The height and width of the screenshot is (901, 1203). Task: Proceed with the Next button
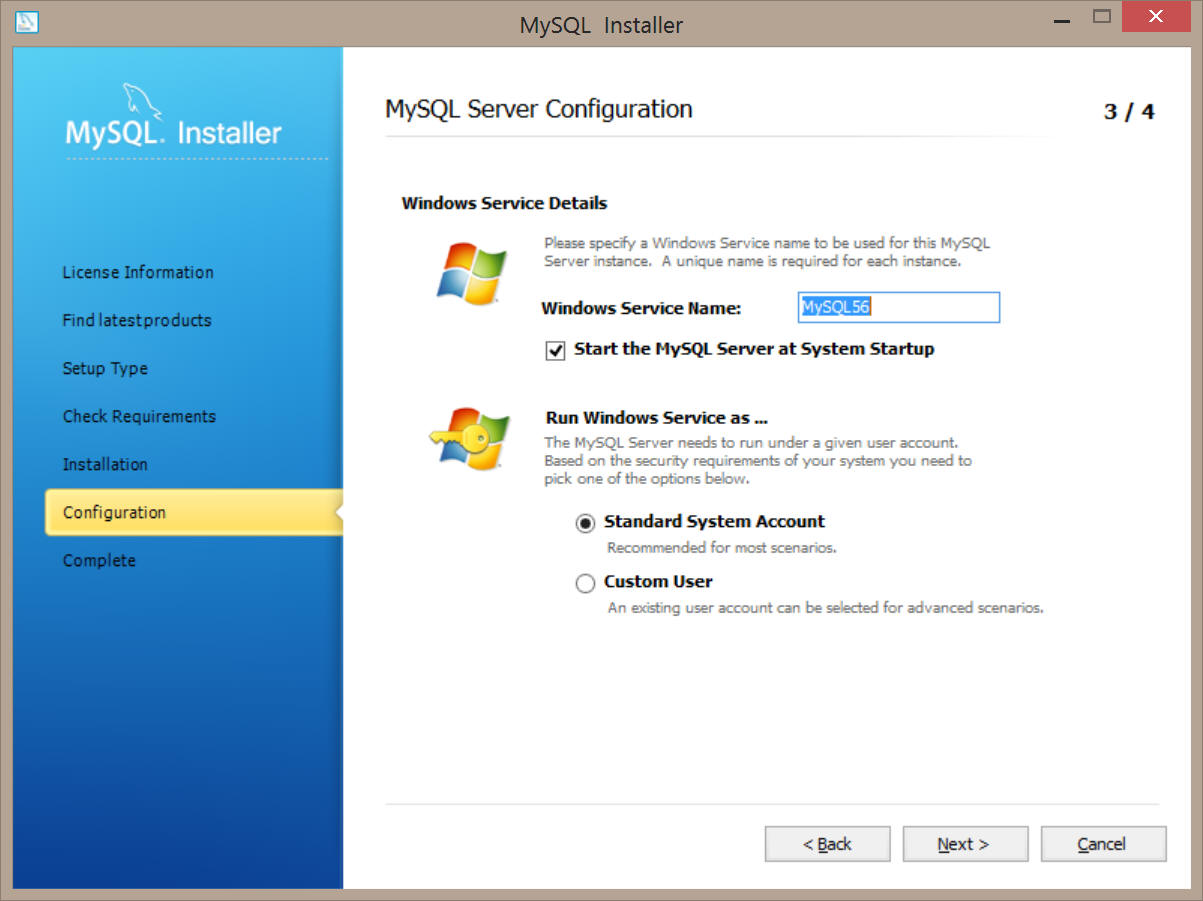965,844
